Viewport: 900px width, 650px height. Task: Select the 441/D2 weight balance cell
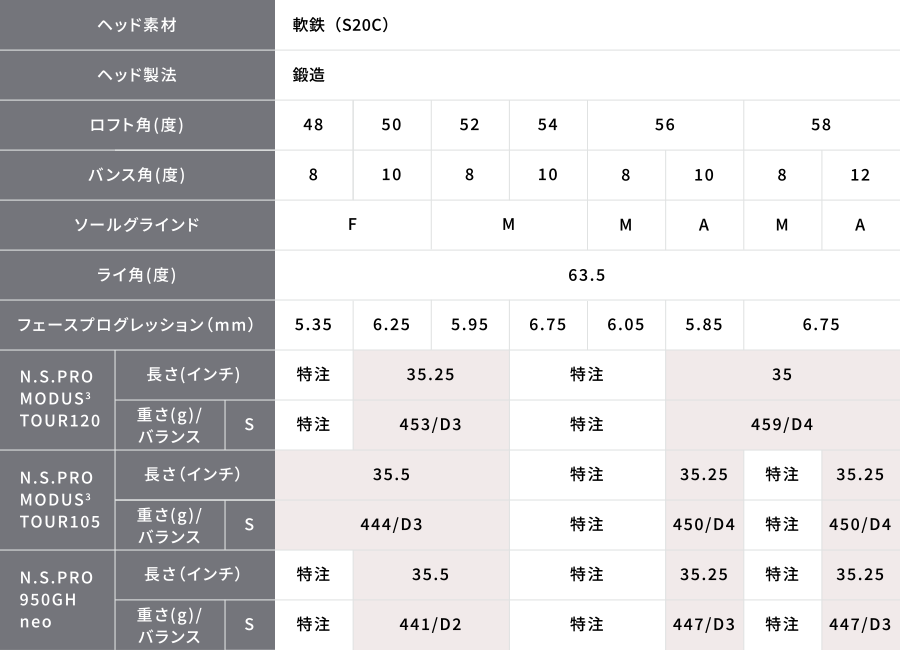pyautogui.click(x=431, y=624)
